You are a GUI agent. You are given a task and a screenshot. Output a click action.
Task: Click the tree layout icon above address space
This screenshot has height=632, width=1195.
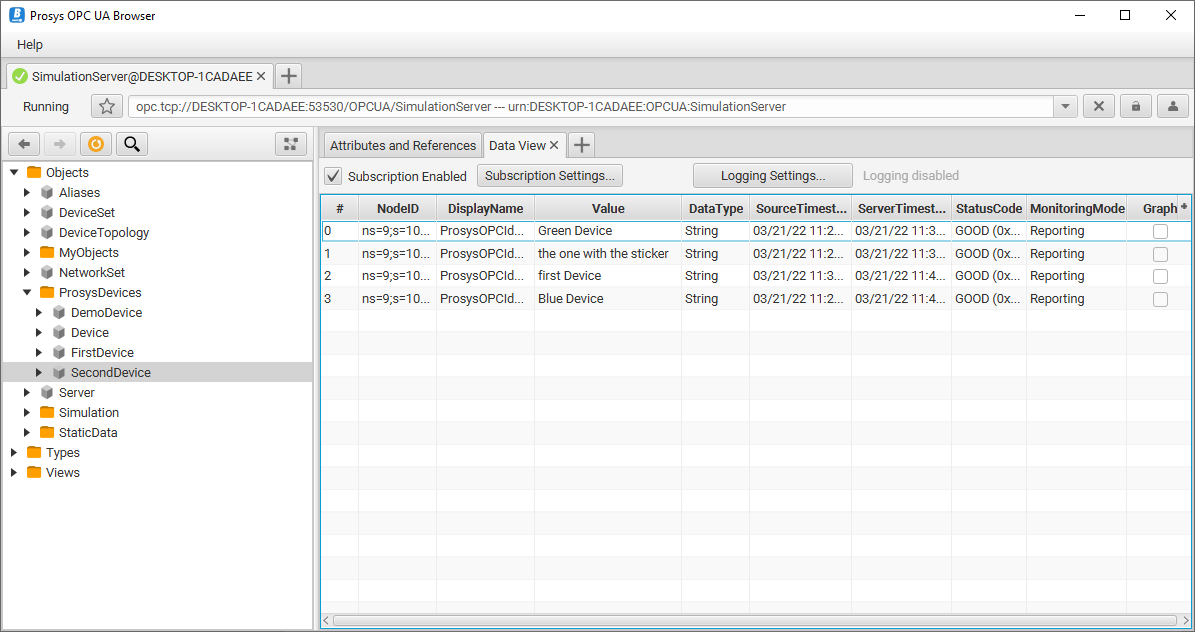tap(291, 144)
